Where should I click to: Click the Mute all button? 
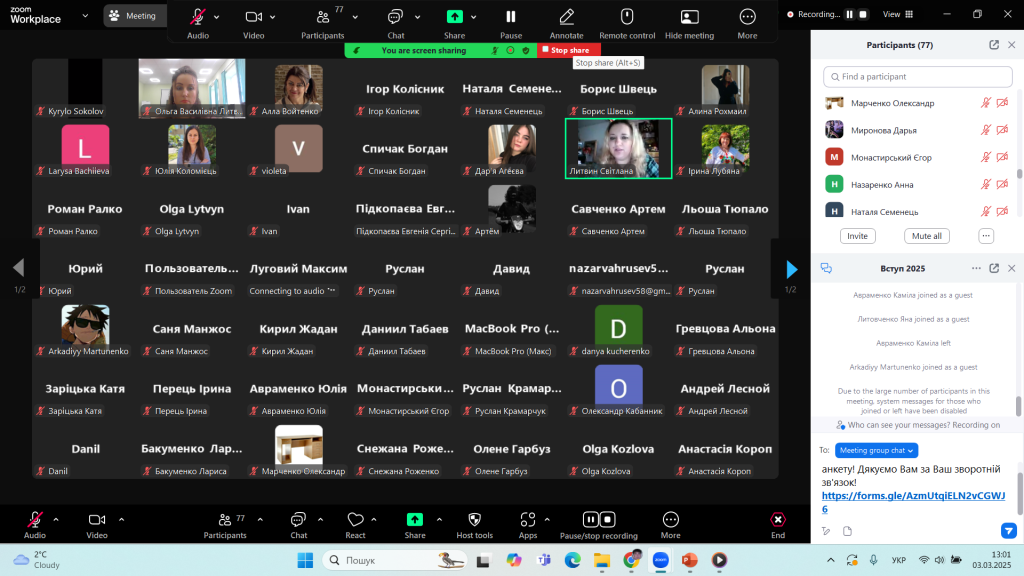tap(927, 236)
